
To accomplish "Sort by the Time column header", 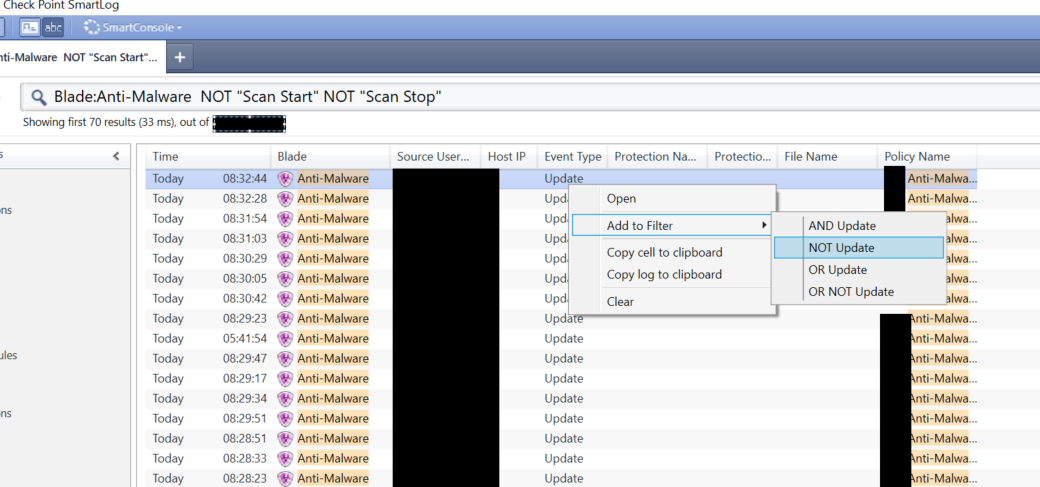I will (208, 157).
